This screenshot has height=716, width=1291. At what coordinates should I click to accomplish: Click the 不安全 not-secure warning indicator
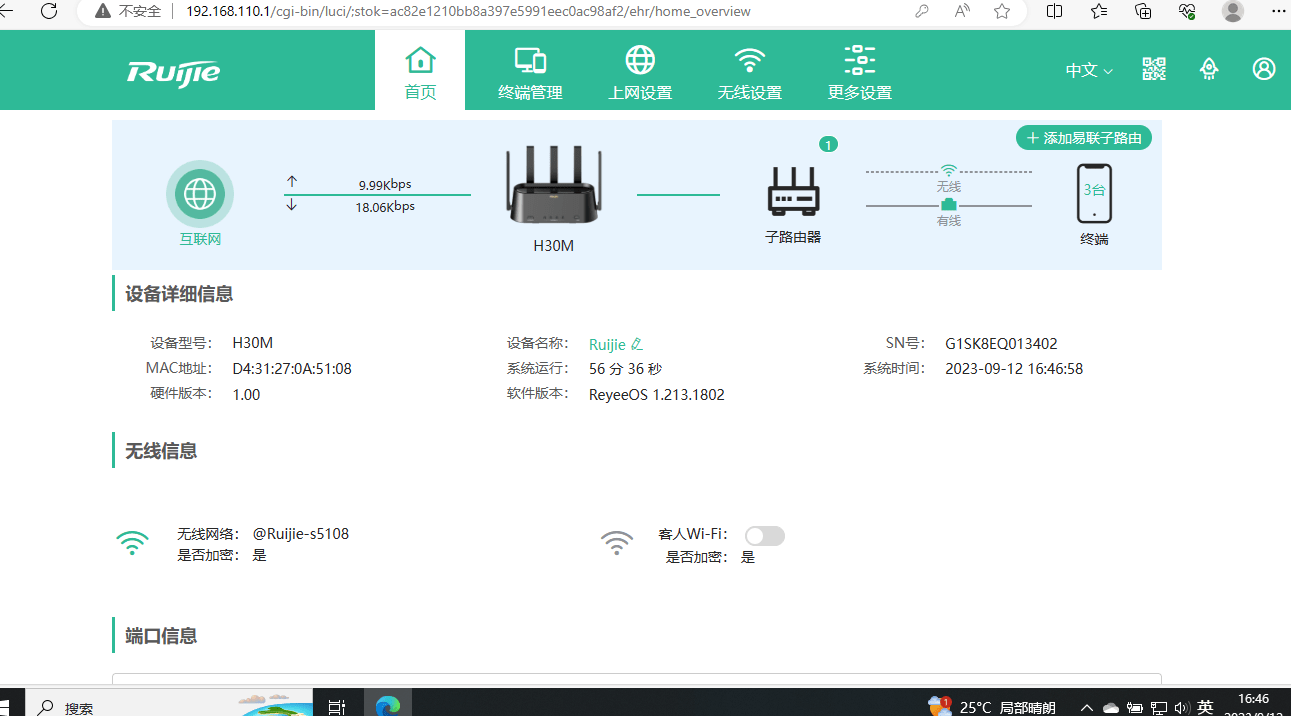[x=128, y=12]
